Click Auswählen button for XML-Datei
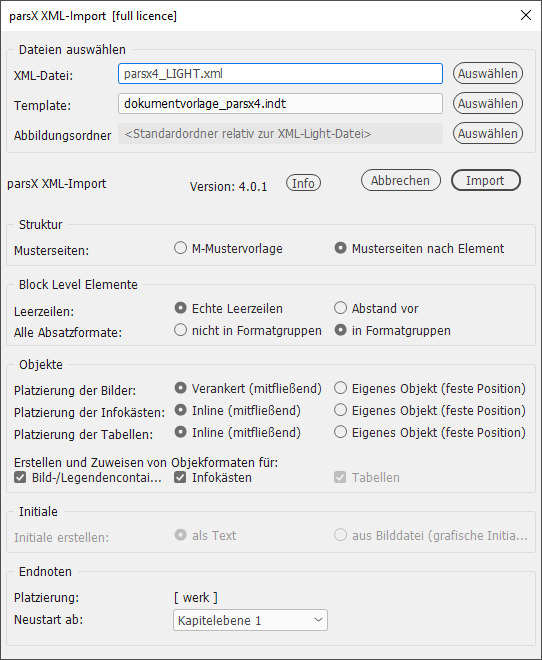 pyautogui.click(x=488, y=74)
